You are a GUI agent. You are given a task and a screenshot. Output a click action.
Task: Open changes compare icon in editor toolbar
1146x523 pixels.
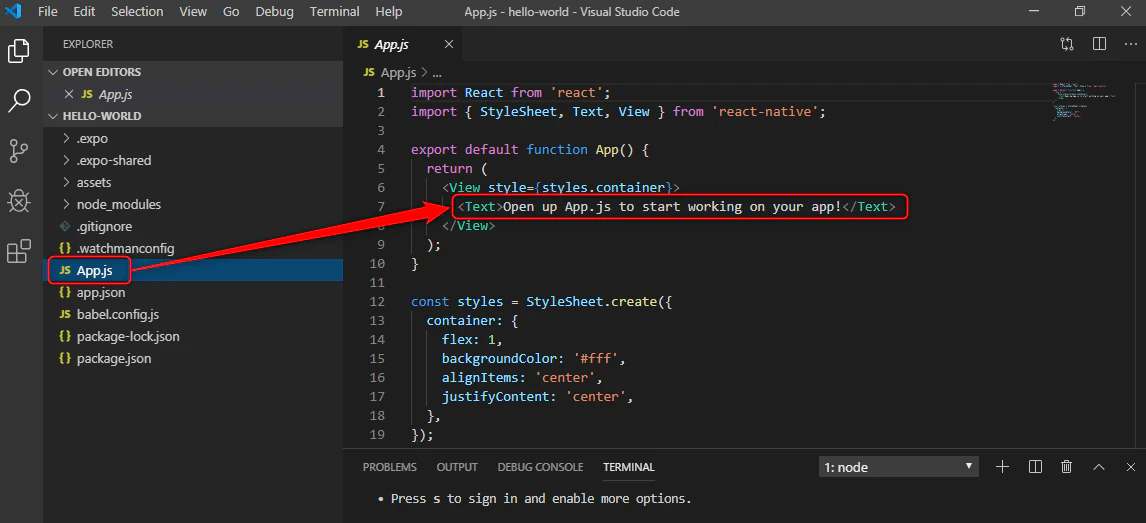1067,45
